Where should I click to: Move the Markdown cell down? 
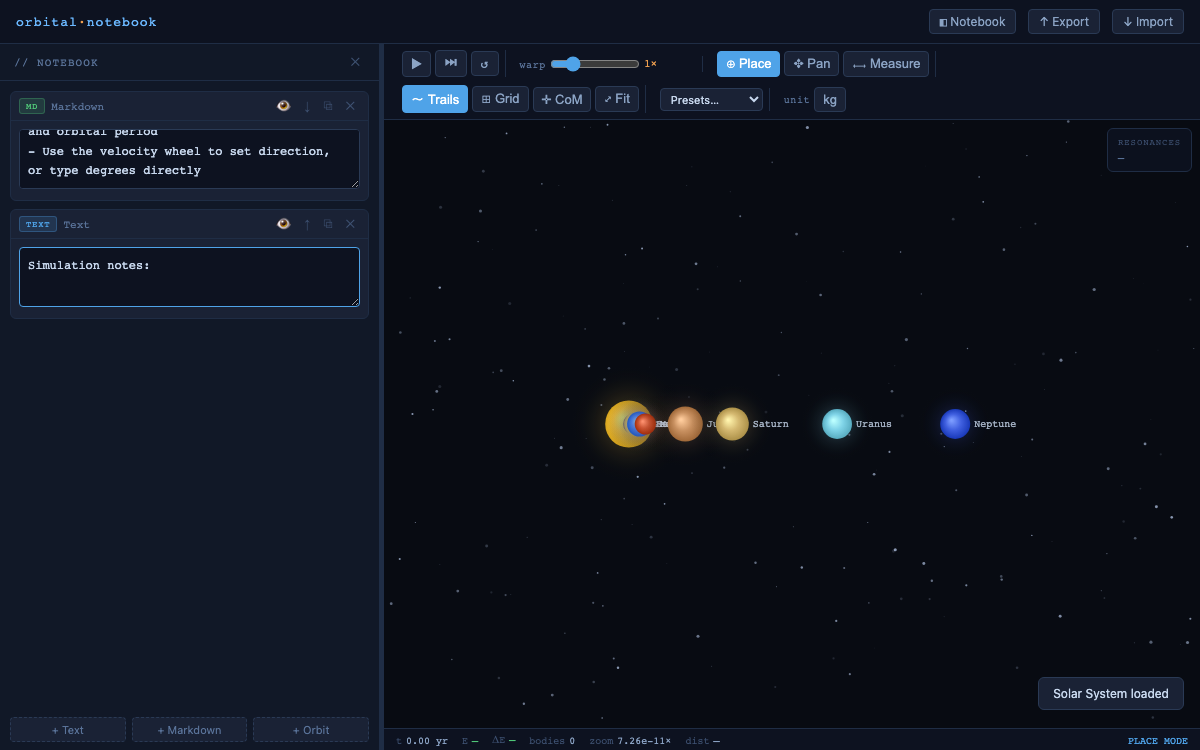307,106
